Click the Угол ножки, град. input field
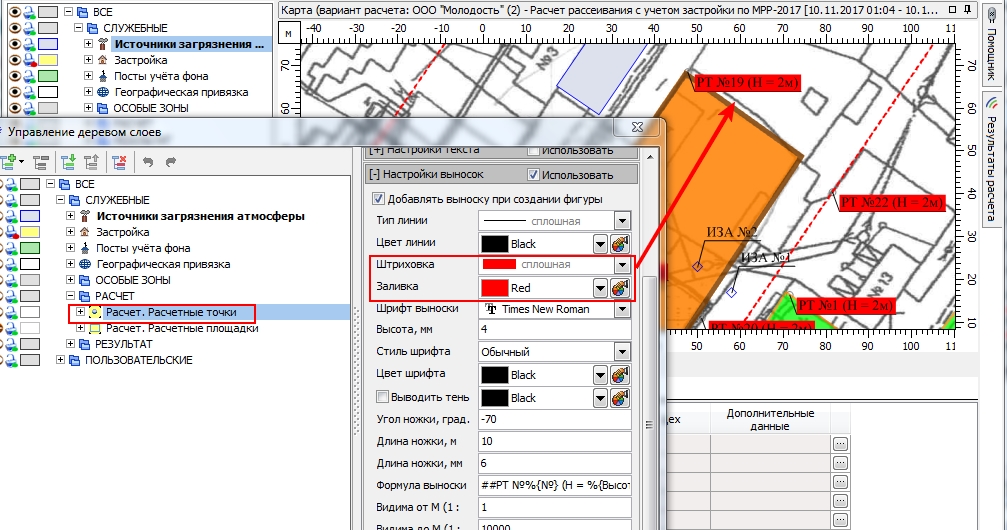 (x=555, y=420)
